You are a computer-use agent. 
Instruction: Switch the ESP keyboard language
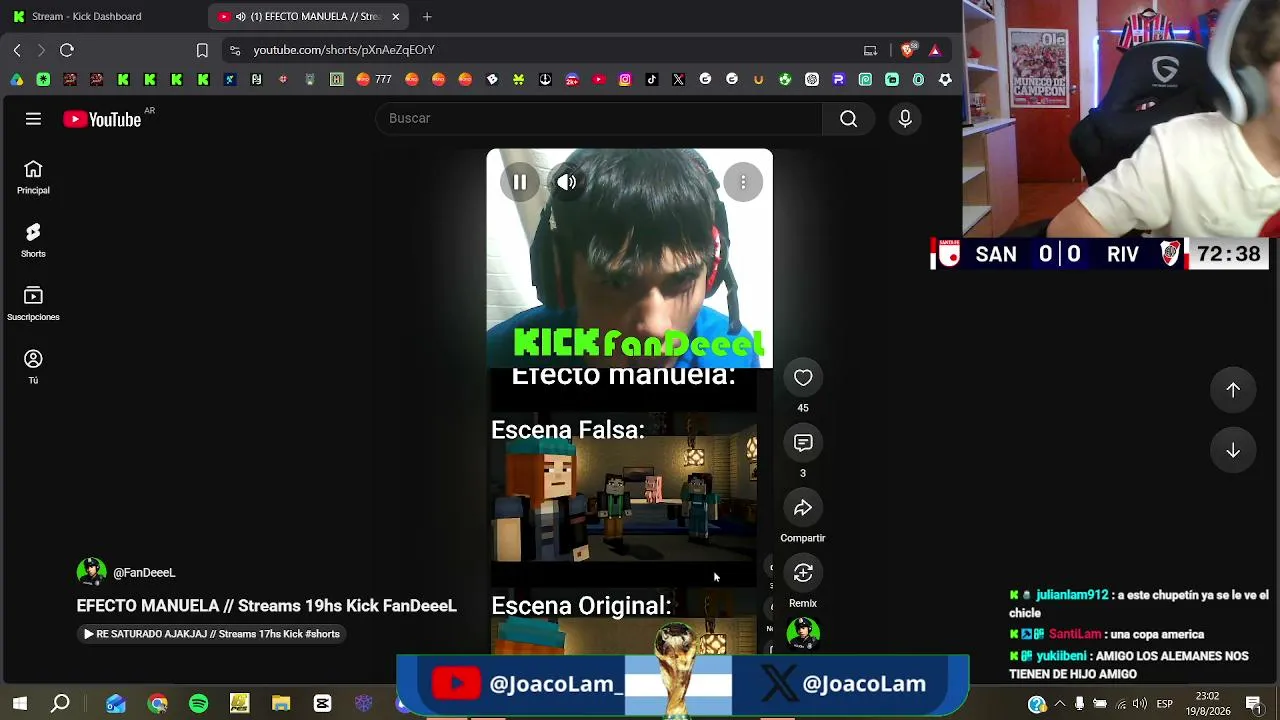coord(1165,704)
